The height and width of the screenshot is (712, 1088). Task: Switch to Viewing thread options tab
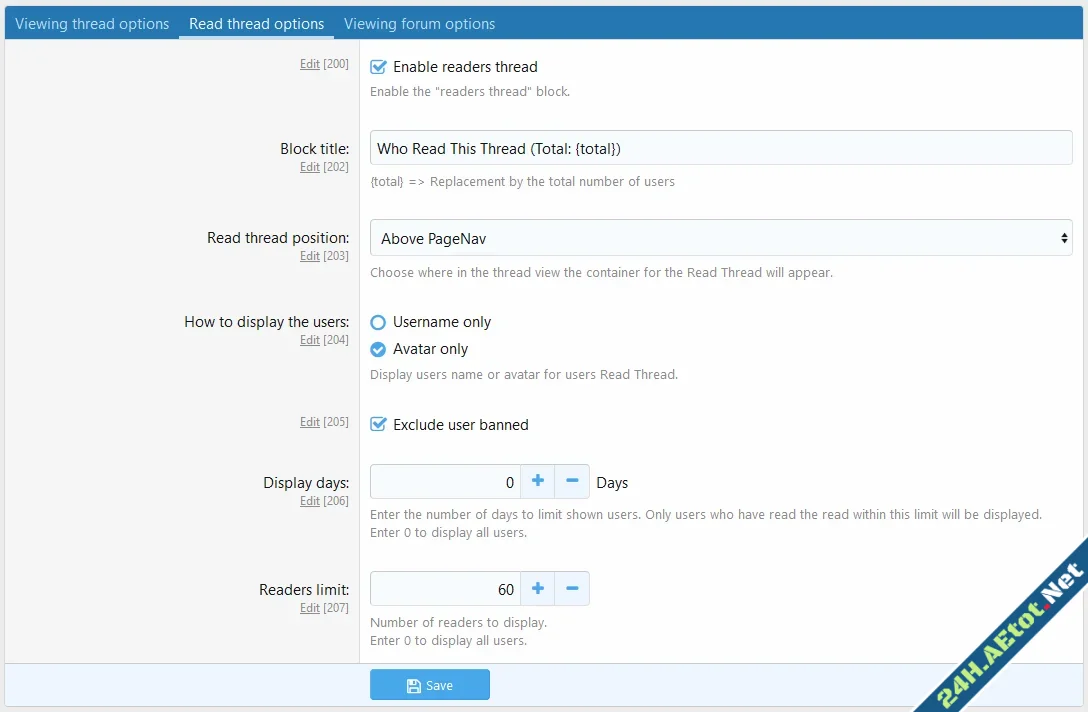tap(92, 24)
